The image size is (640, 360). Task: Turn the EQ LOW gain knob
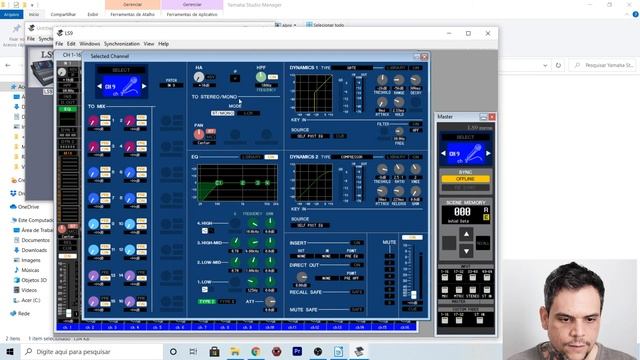(x=270, y=282)
